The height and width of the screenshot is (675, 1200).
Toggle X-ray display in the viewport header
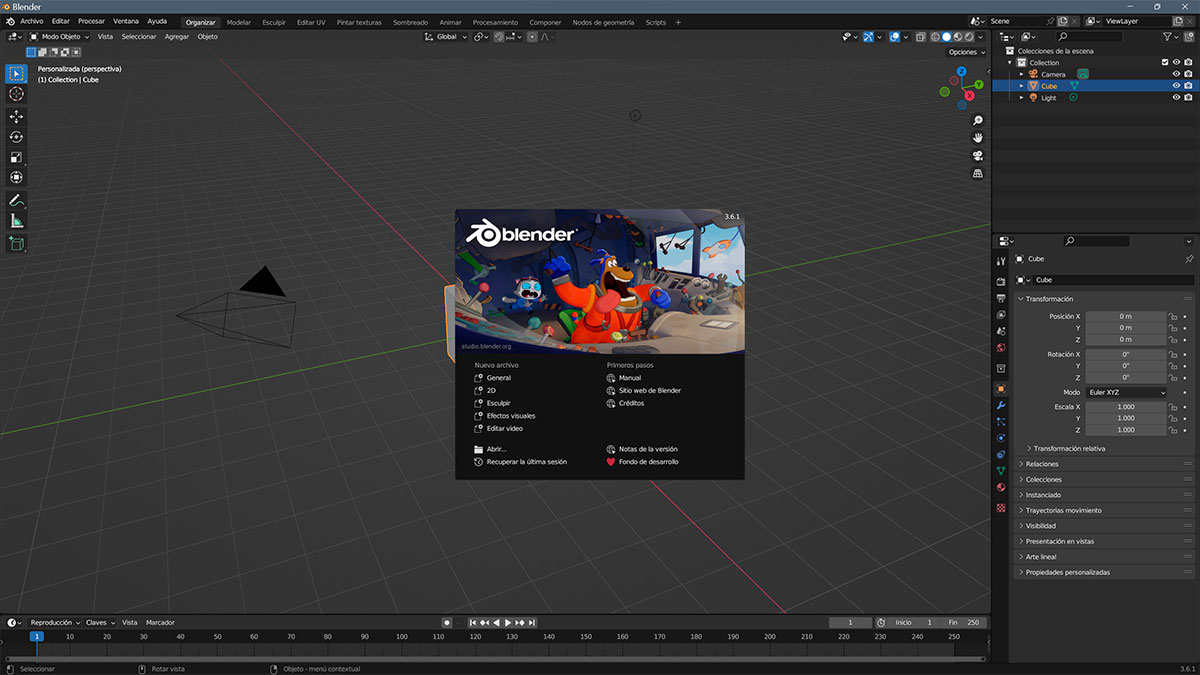click(x=921, y=37)
